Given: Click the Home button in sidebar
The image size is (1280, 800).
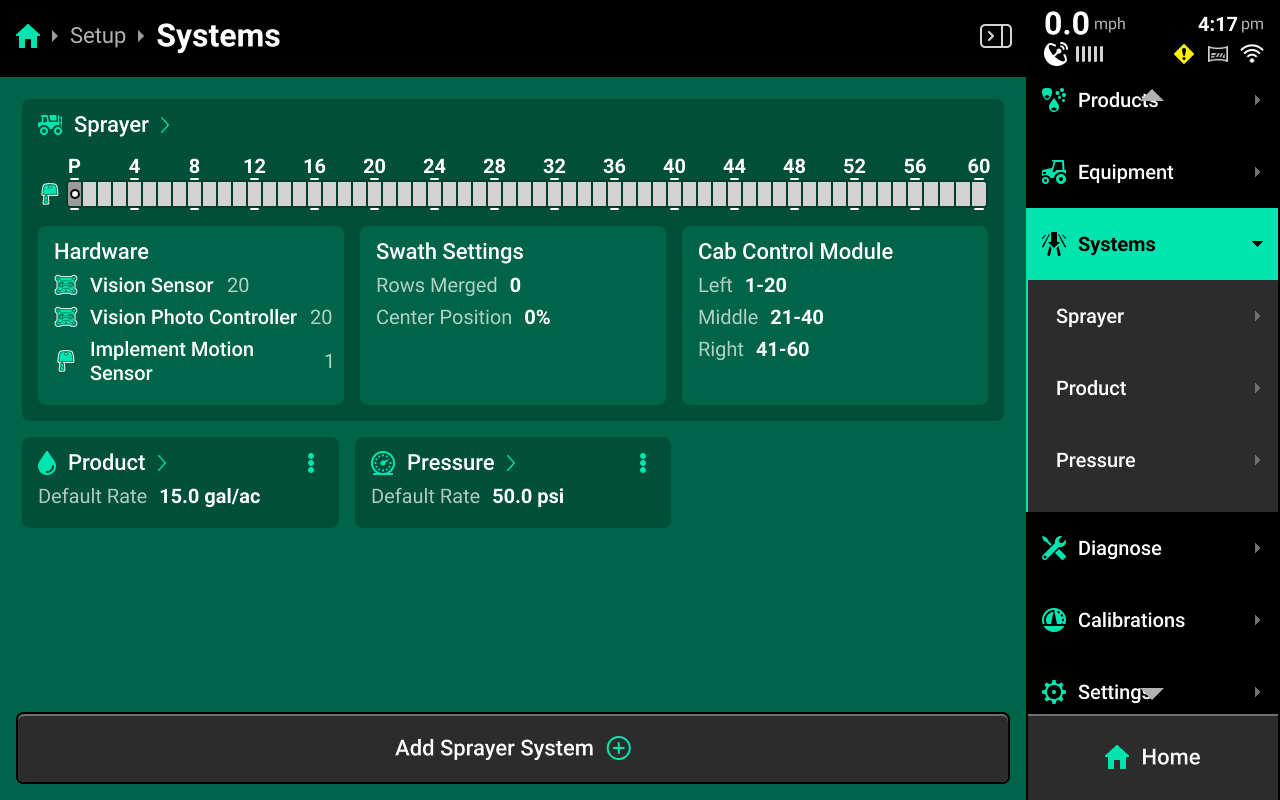Looking at the screenshot, I should point(1153,757).
